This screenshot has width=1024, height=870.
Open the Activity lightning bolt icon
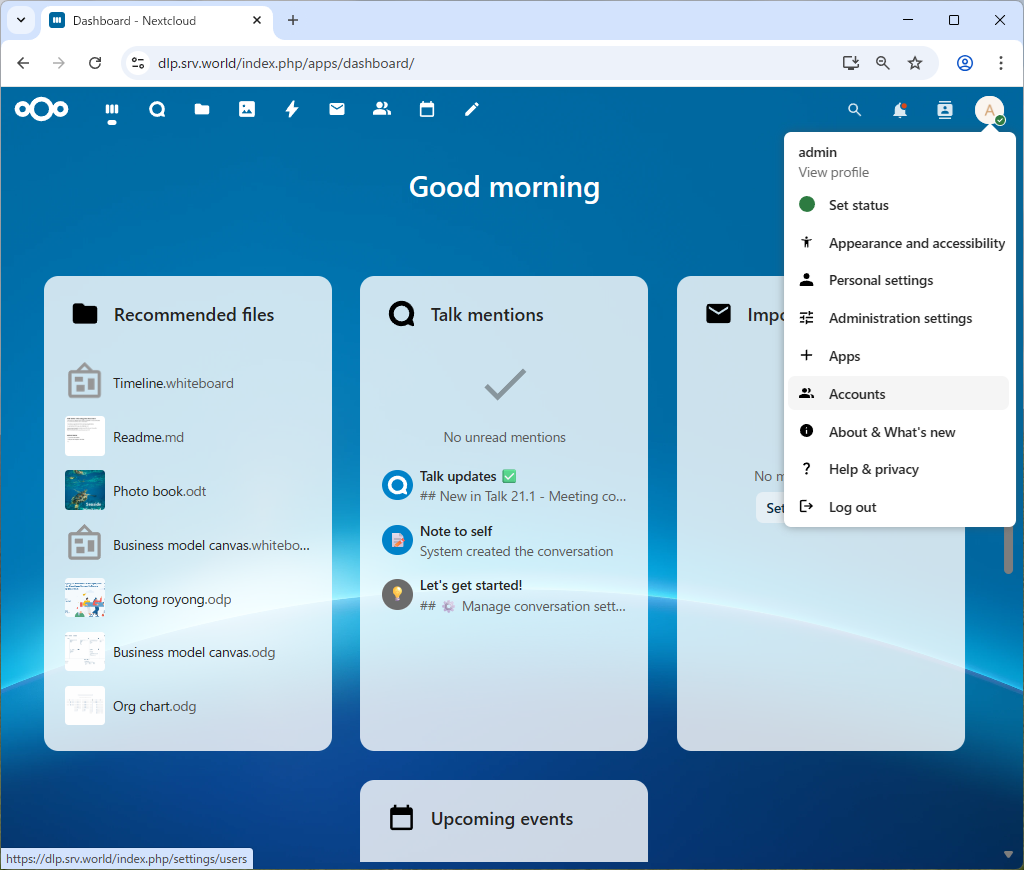(x=292, y=110)
